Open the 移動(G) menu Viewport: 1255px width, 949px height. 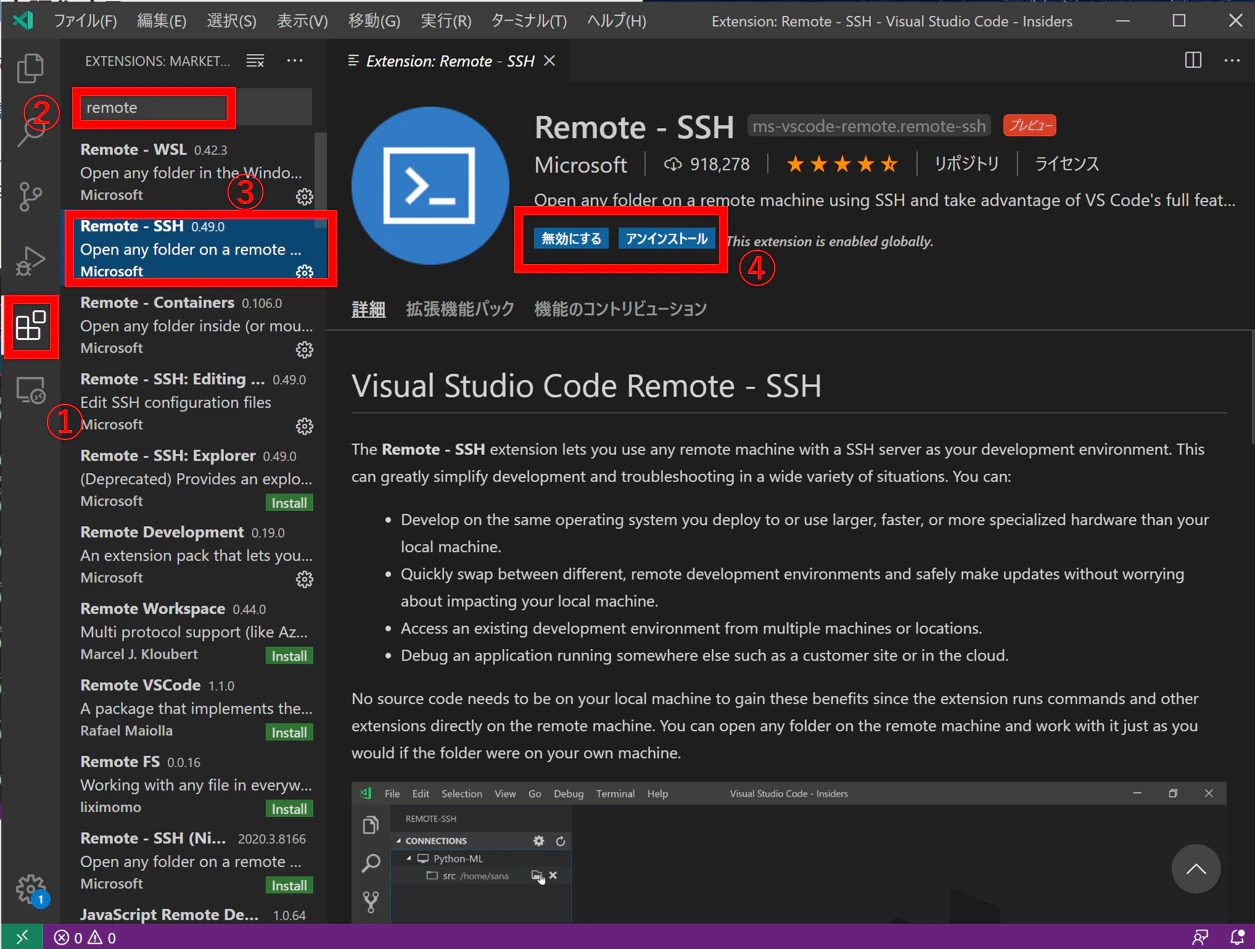pyautogui.click(x=374, y=20)
